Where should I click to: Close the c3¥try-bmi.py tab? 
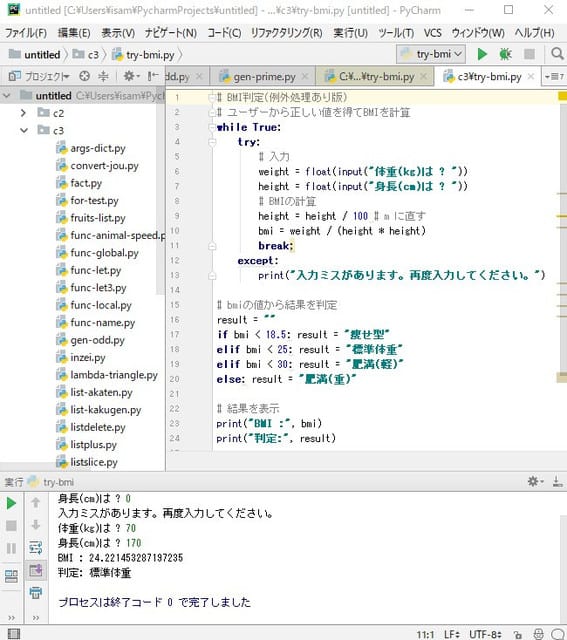tap(530, 76)
